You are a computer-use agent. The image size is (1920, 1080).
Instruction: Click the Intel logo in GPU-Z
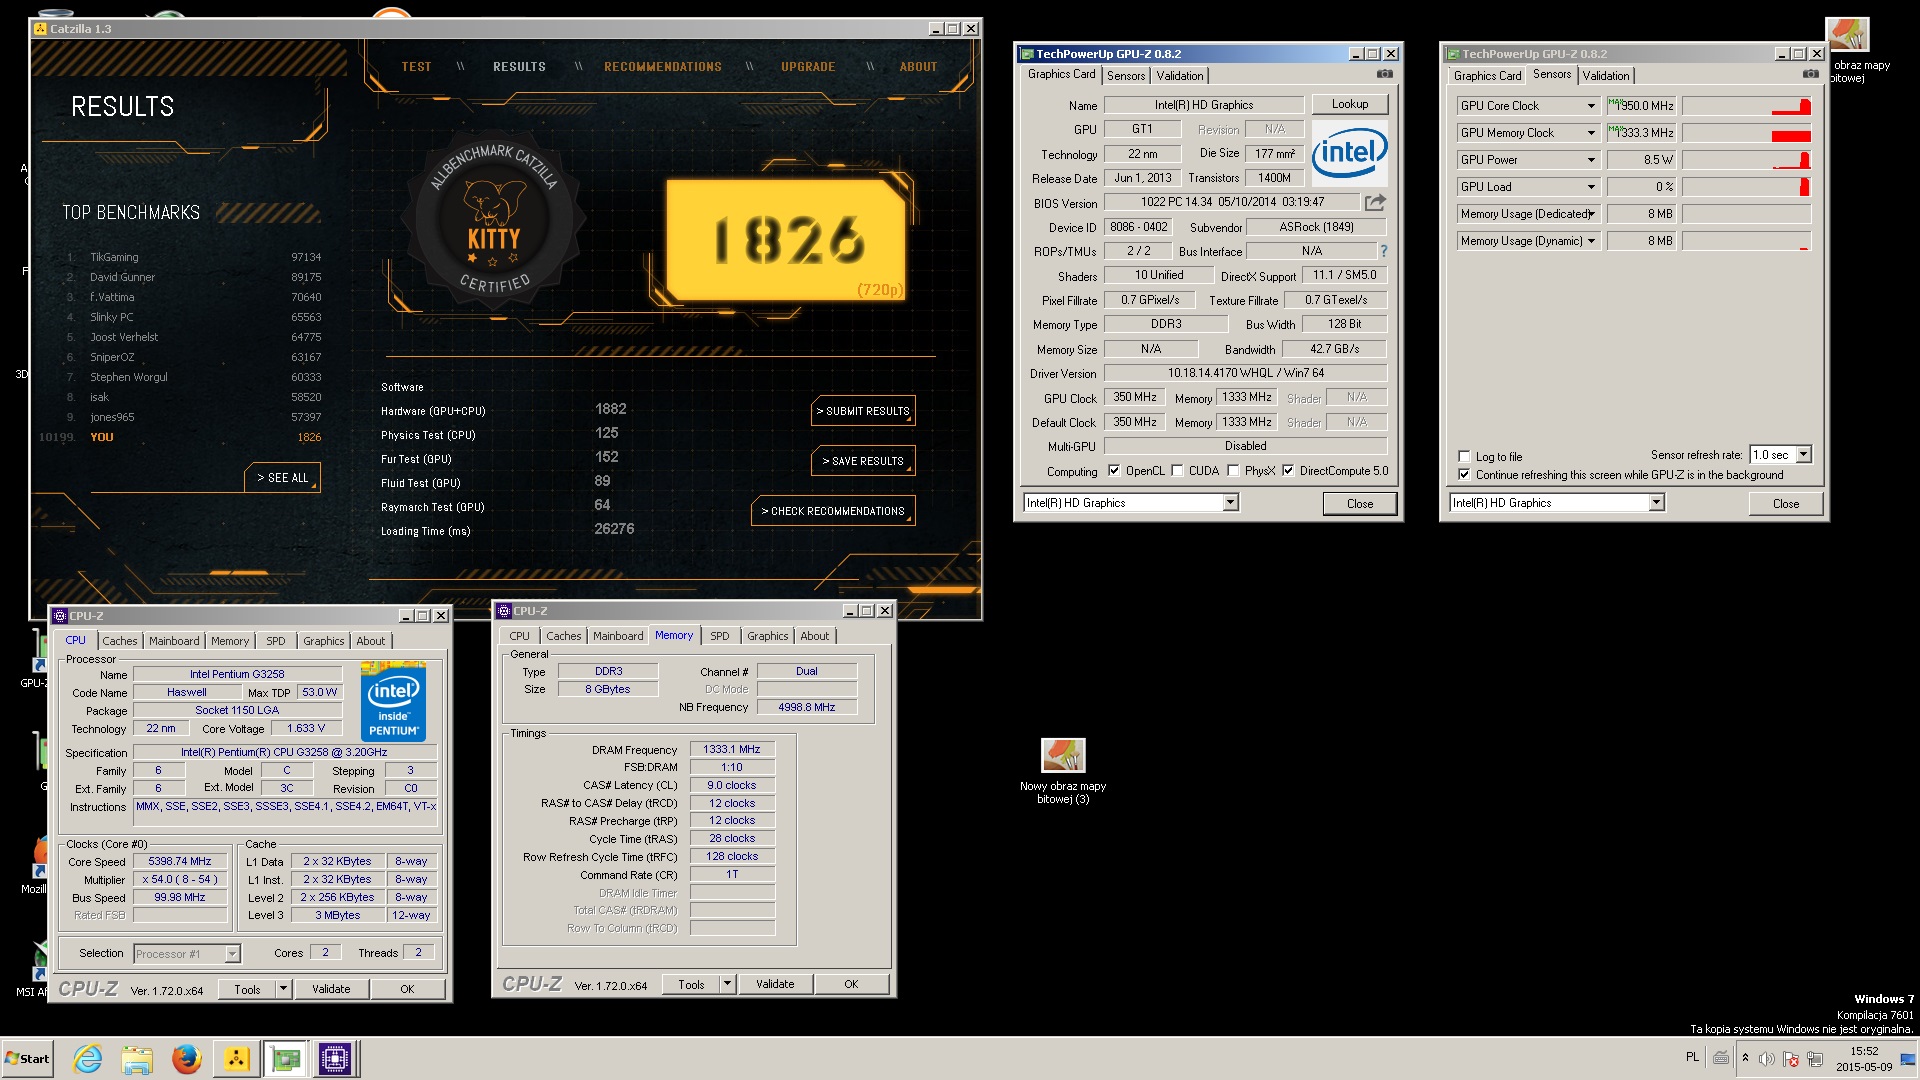pos(1349,153)
